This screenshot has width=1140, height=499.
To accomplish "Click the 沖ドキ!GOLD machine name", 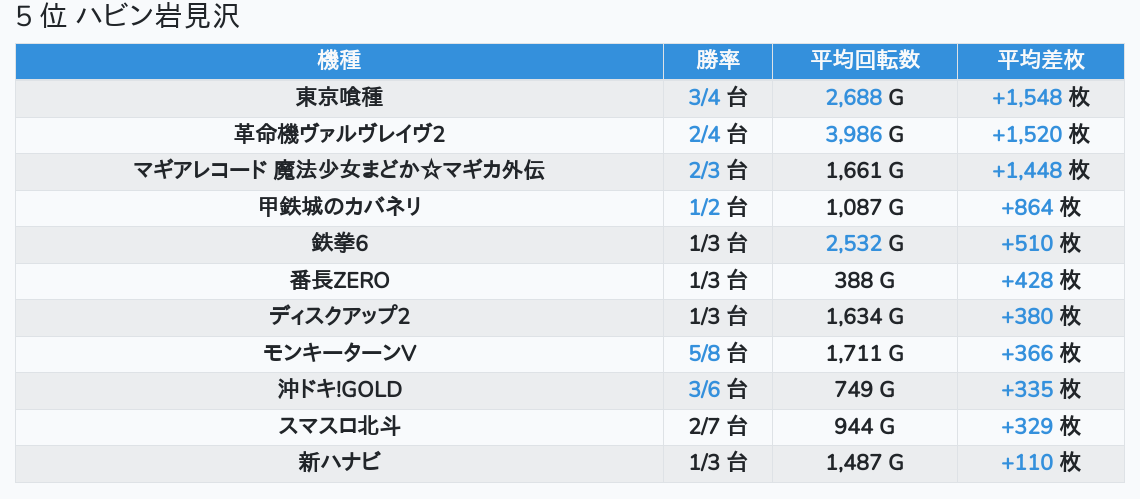I will pos(339,390).
